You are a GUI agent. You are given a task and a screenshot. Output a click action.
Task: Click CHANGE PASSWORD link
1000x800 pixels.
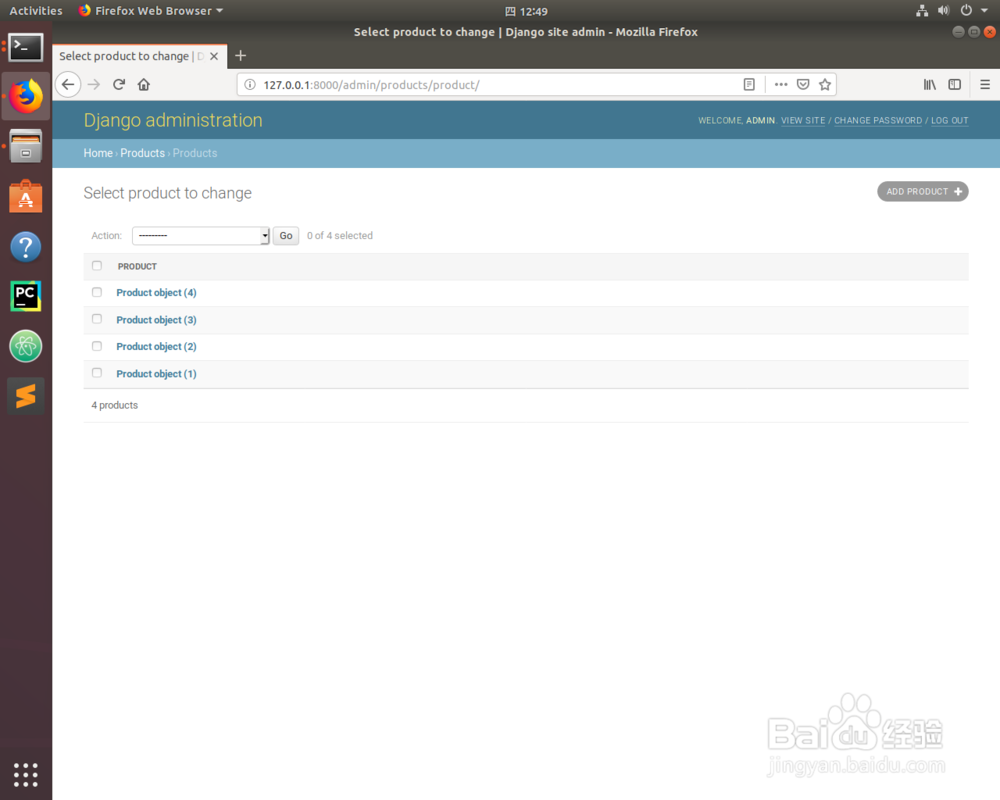(x=878, y=121)
